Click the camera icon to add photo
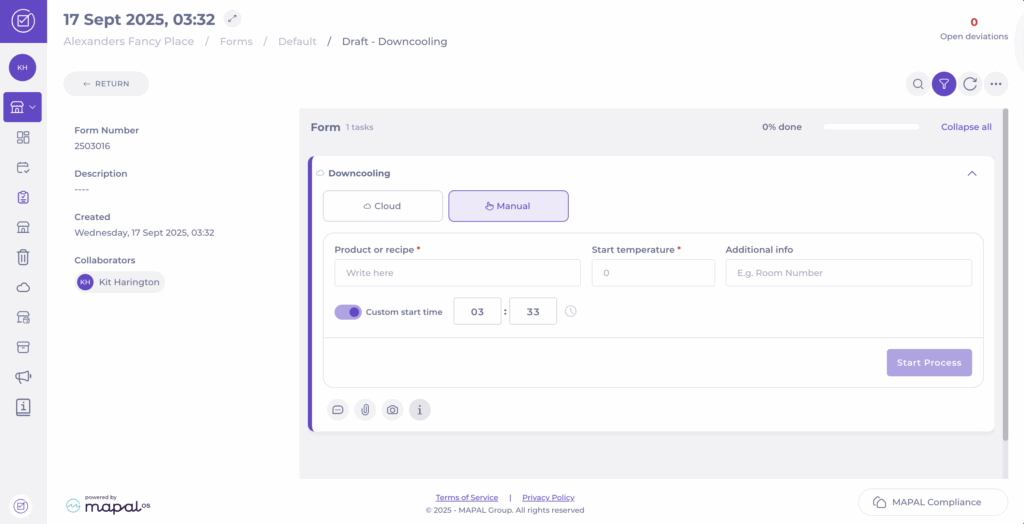The image size is (1024, 524). [x=393, y=409]
